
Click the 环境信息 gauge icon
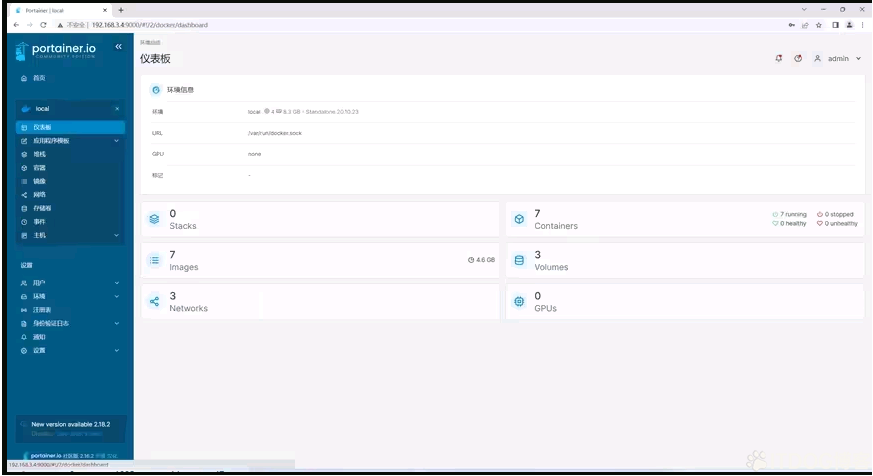pyautogui.click(x=156, y=90)
